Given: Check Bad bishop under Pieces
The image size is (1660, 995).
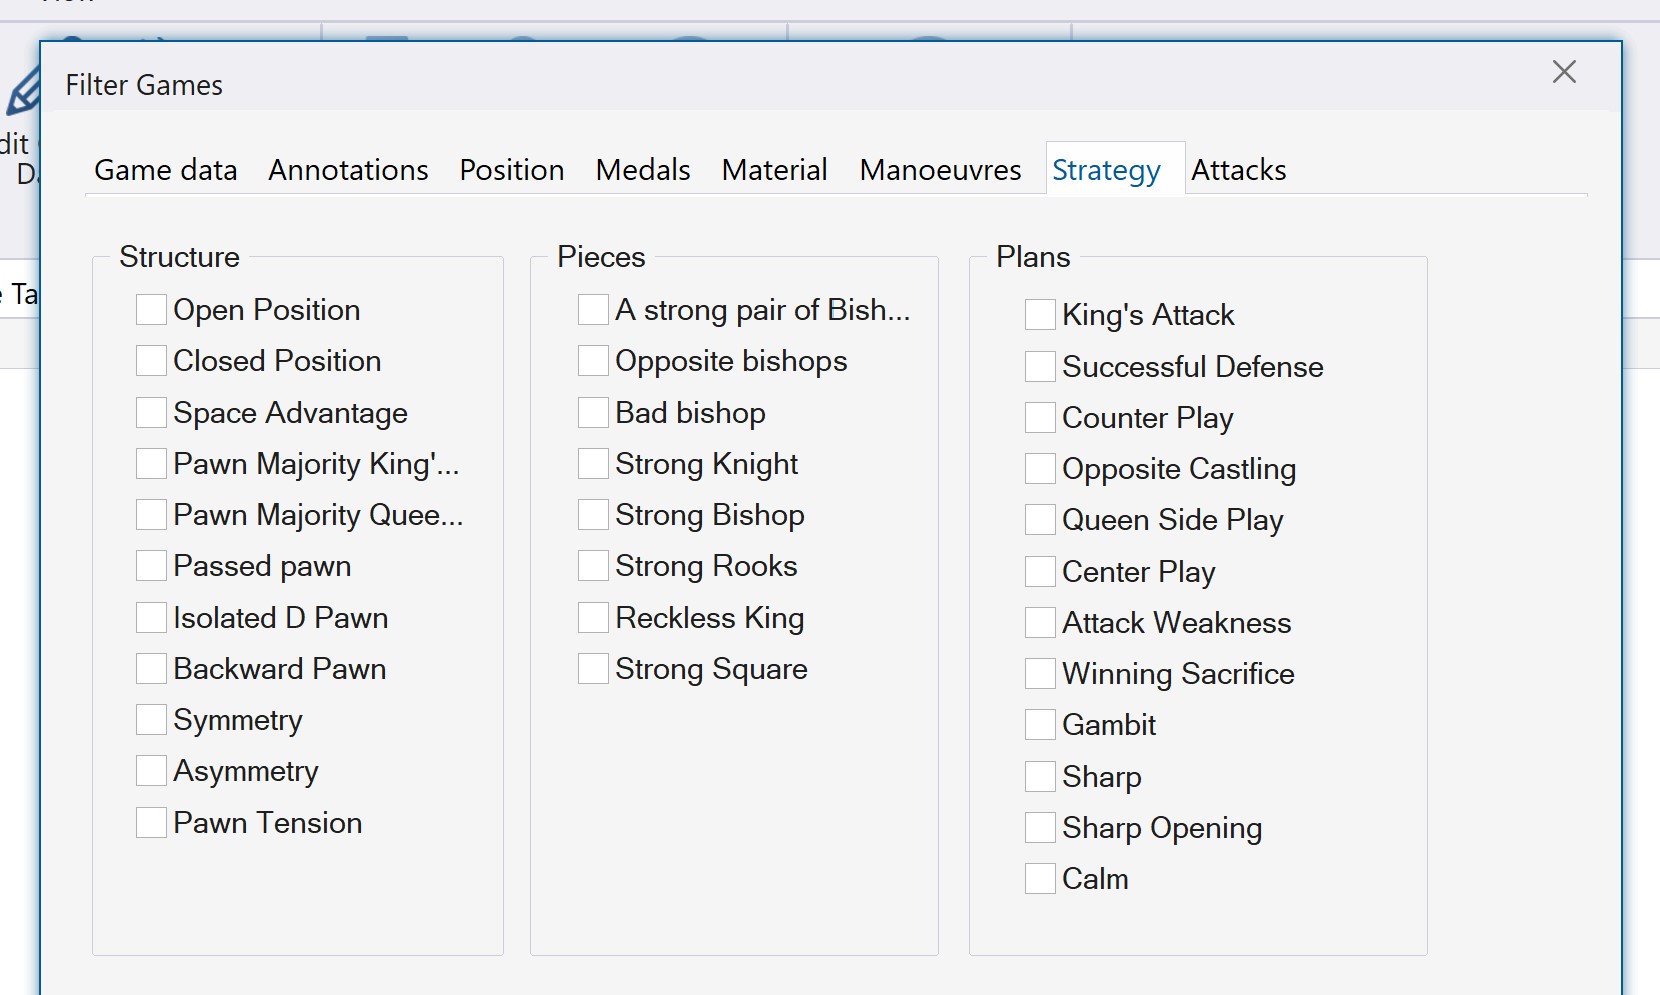Looking at the screenshot, I should (x=592, y=412).
